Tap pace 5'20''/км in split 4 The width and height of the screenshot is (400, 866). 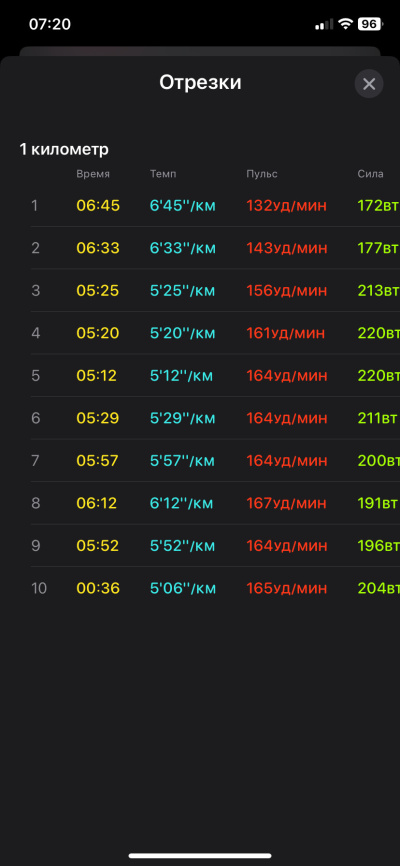[x=183, y=333]
